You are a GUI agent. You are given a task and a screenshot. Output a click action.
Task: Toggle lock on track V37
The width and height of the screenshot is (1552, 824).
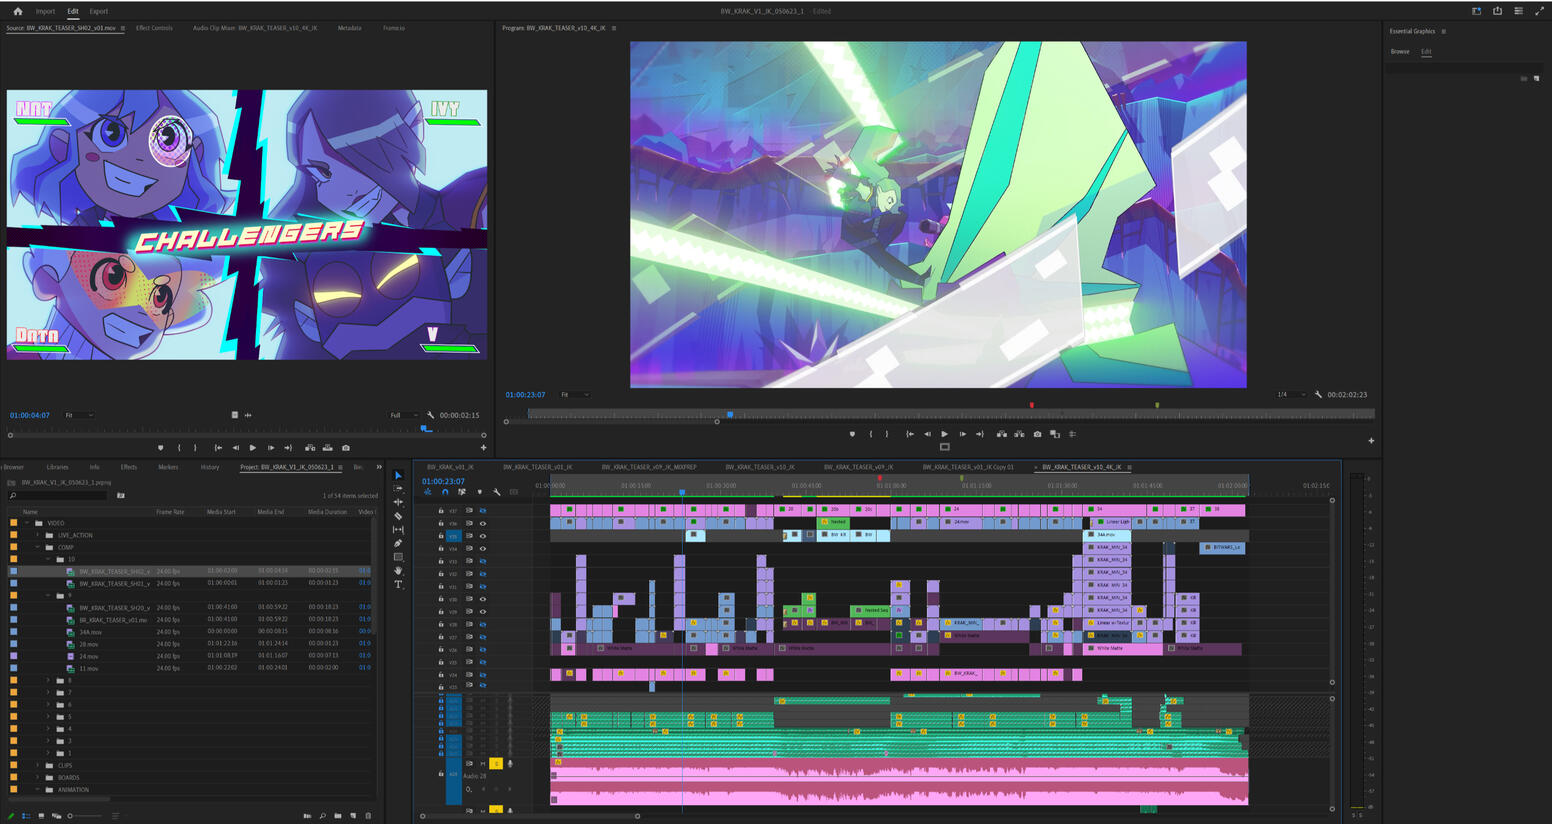(x=441, y=510)
